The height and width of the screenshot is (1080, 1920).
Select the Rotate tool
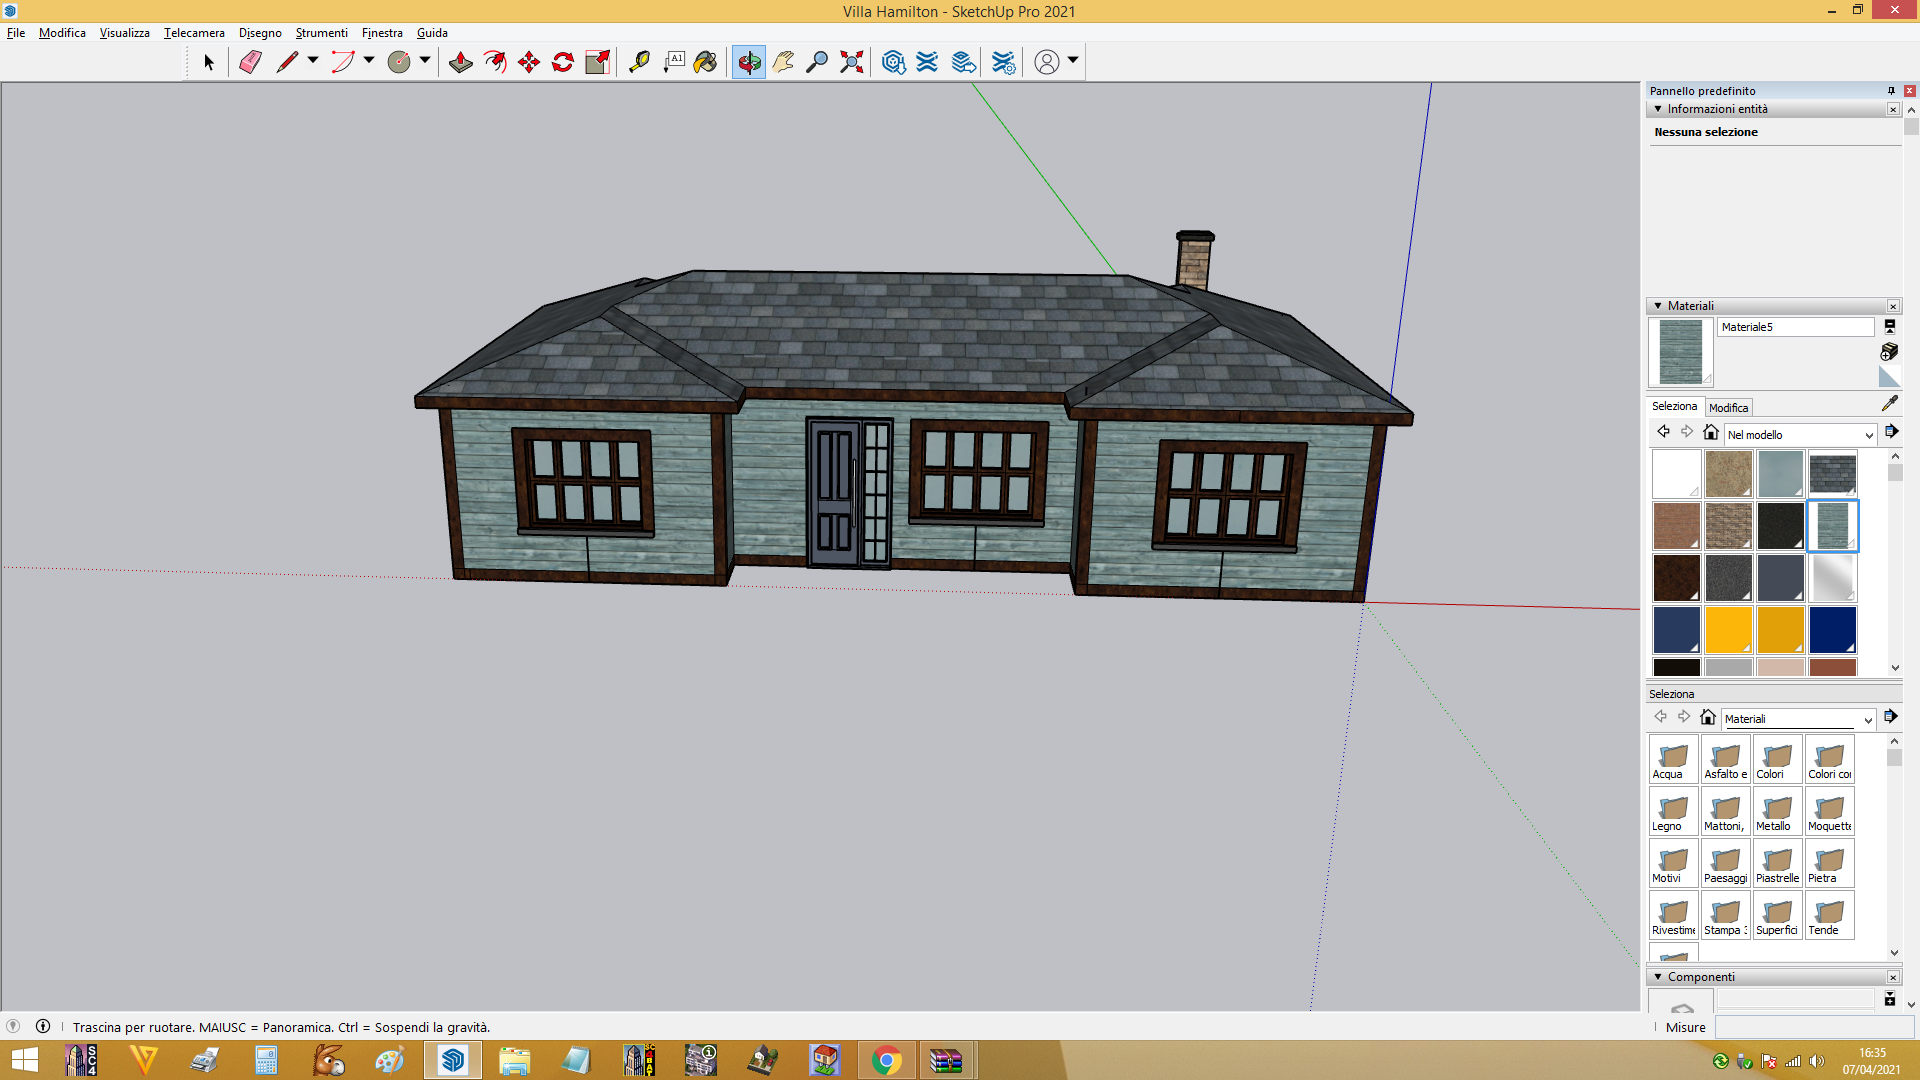pos(563,62)
